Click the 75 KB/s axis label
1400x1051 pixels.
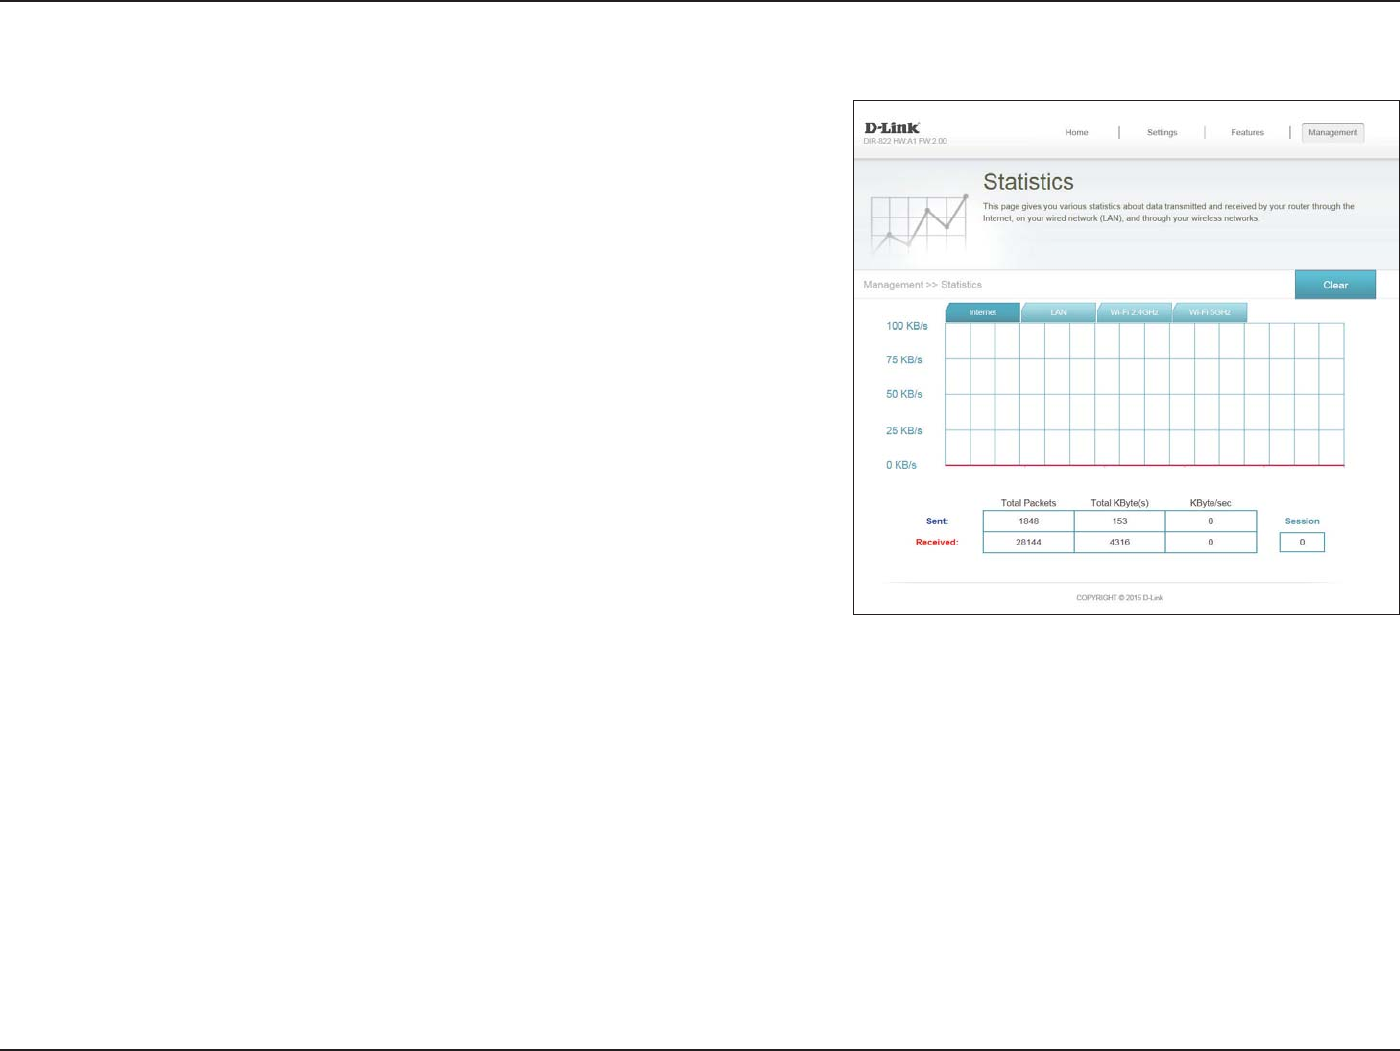tap(904, 360)
